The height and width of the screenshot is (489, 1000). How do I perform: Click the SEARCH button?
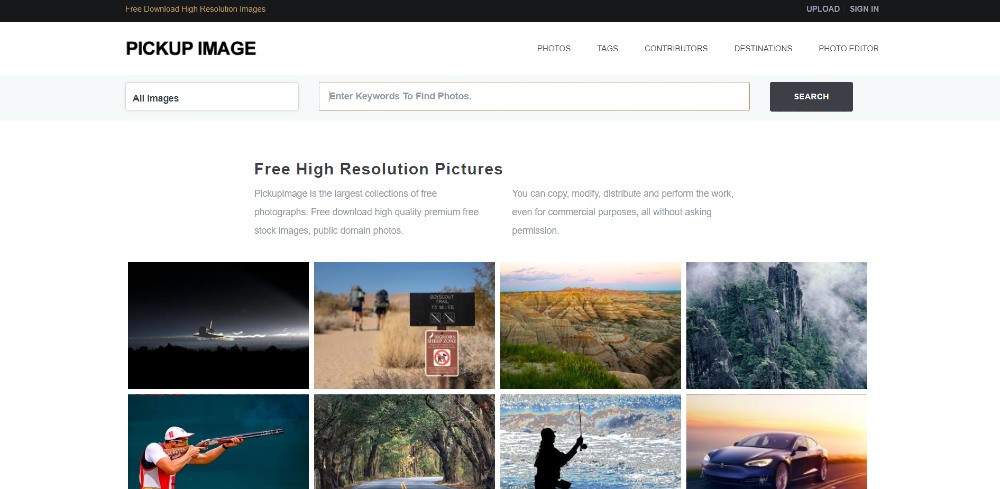click(811, 97)
